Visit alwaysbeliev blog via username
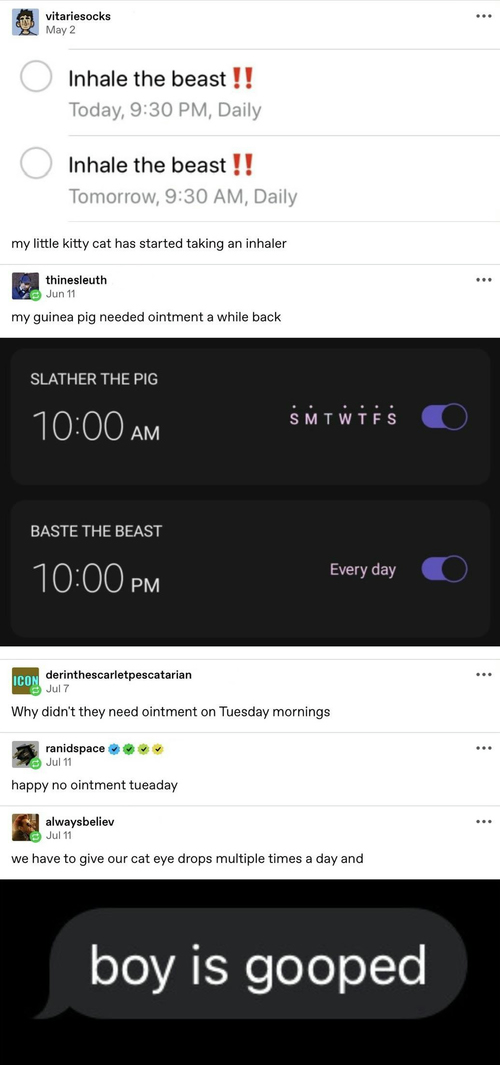Image resolution: width=500 pixels, height=1065 pixels. click(79, 822)
